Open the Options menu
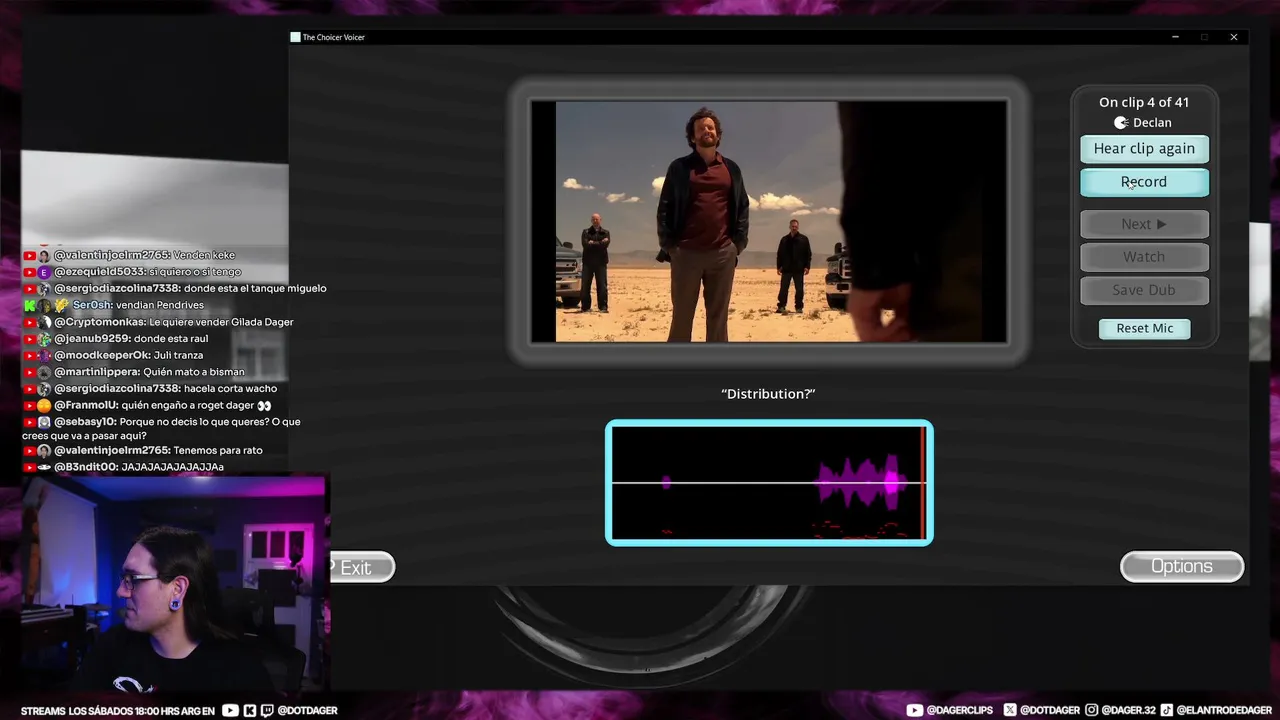Viewport: 1280px width, 720px height. click(x=1182, y=566)
